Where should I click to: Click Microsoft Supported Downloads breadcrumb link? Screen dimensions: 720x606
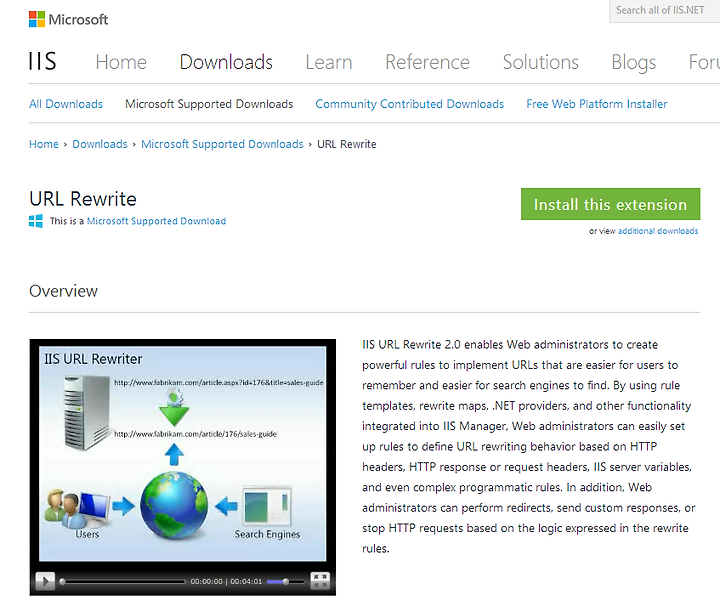222,144
